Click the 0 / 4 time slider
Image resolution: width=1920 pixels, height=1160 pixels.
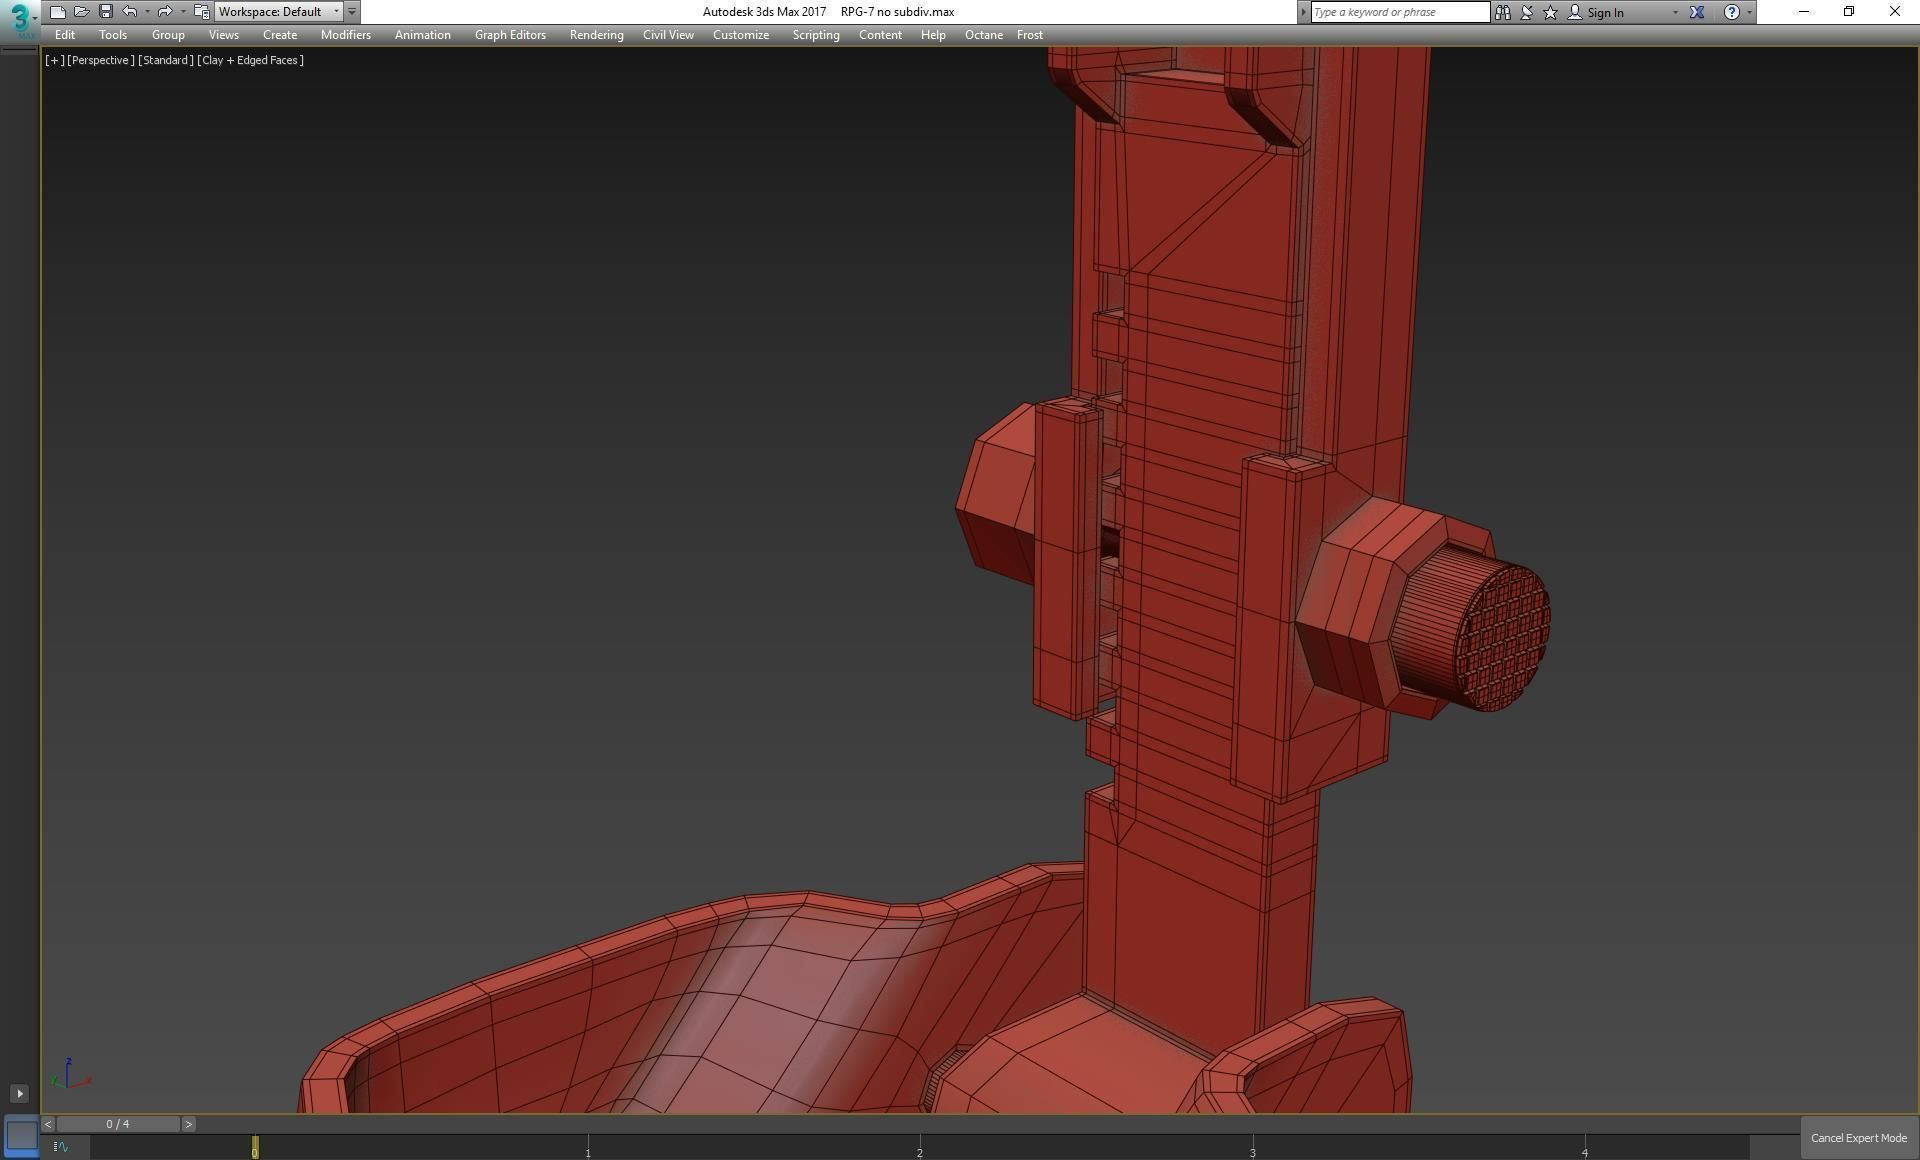coord(118,1124)
